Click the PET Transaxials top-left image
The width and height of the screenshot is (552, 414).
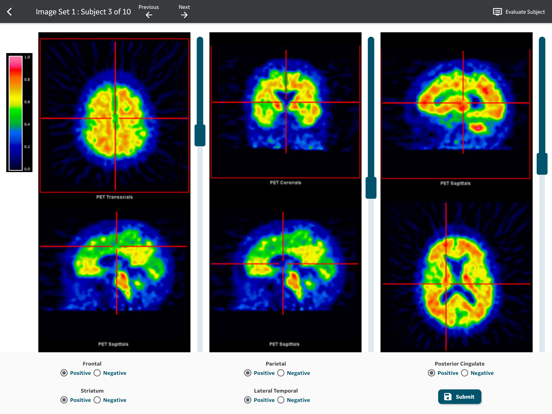click(114, 115)
